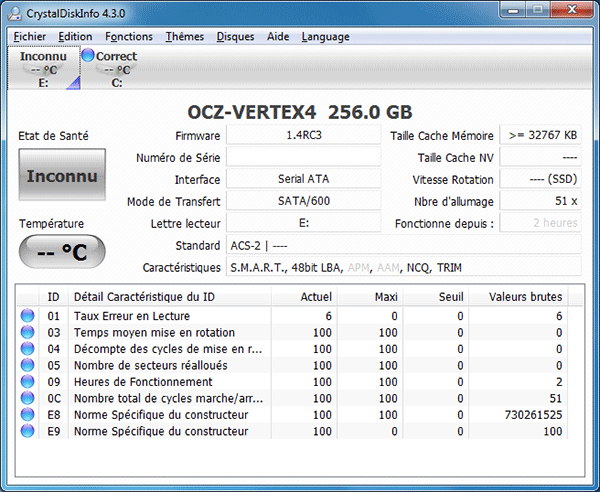Click the status orb for row 04
This screenshot has height=492, width=600.
click(x=27, y=349)
